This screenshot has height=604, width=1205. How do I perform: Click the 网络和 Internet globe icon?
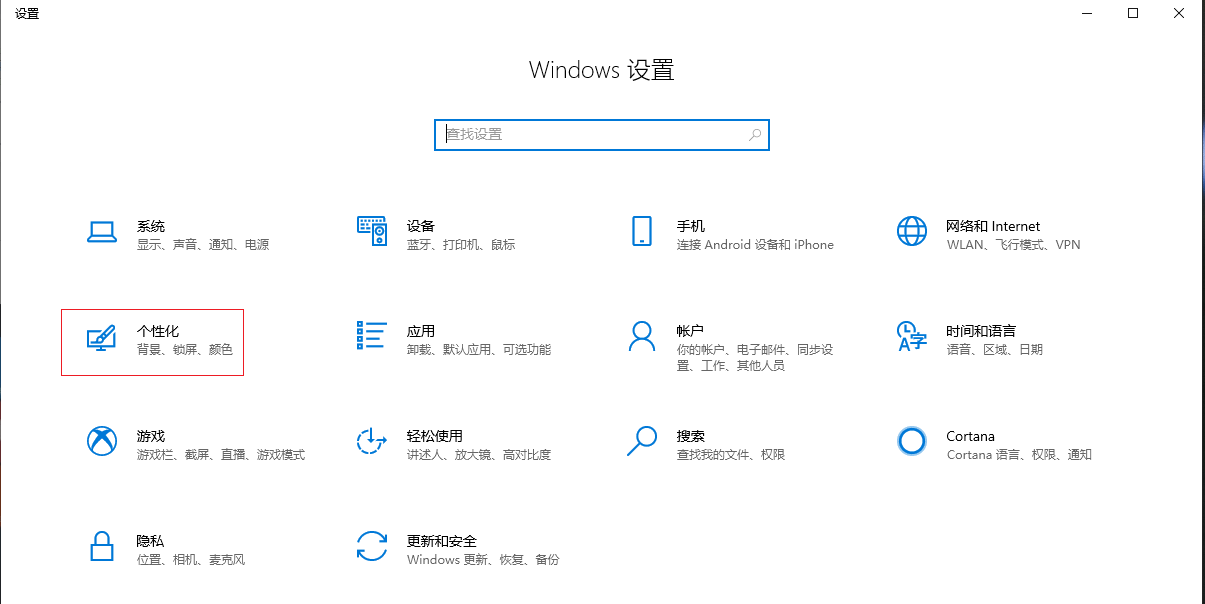tap(911, 231)
